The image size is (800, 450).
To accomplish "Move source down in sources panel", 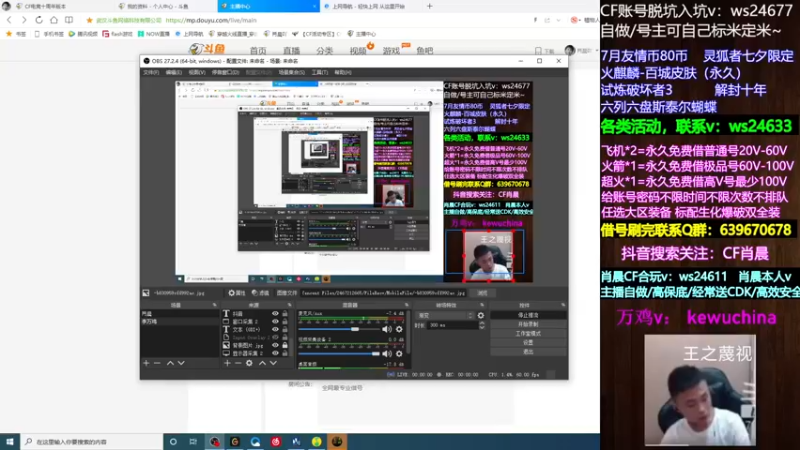I will click(x=273, y=363).
